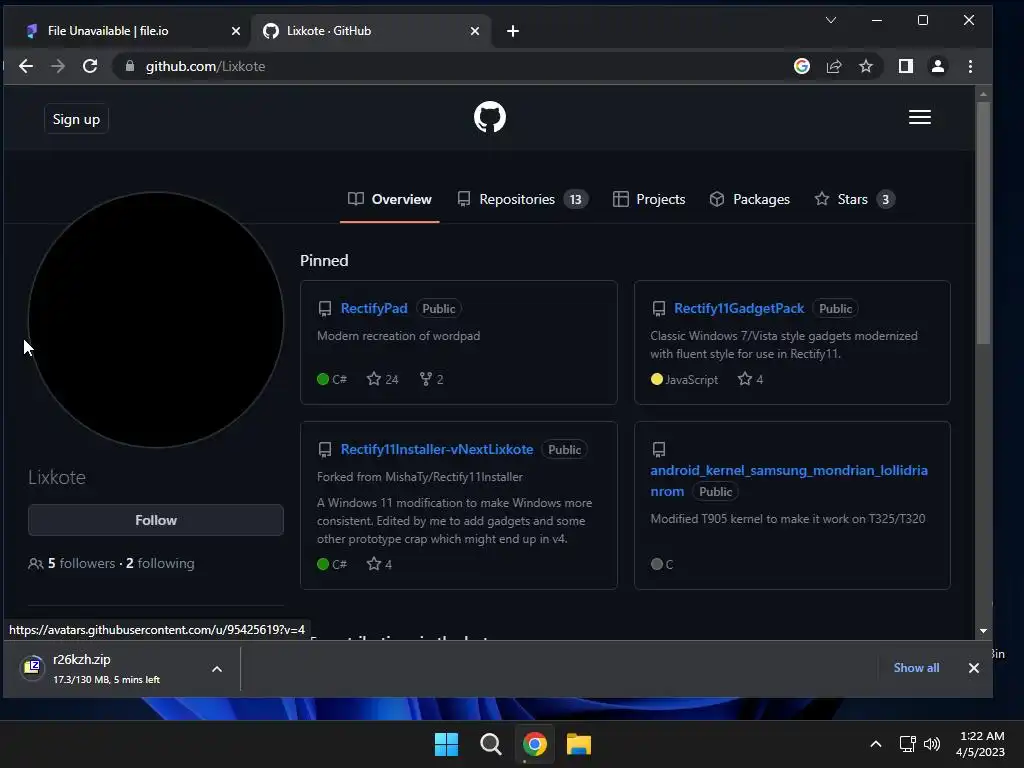Screen dimensions: 1024x768
Task: Open a new browser tab
Action: tap(513, 31)
